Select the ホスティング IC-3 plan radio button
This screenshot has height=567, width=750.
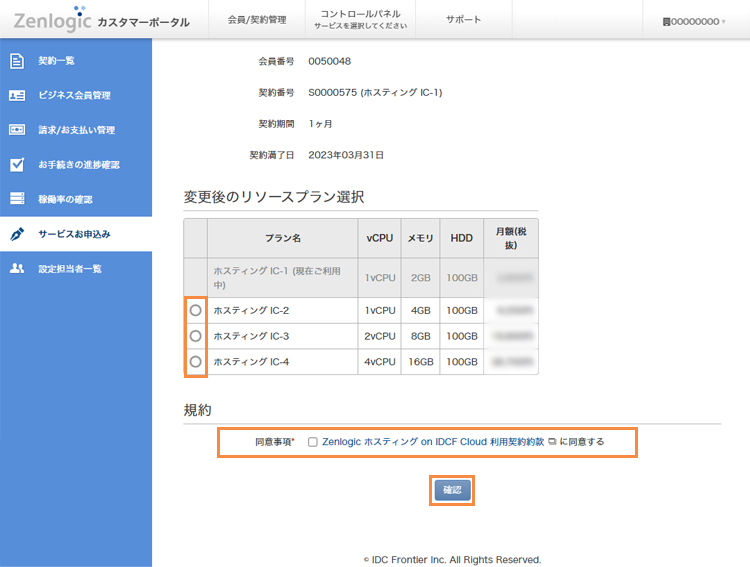point(195,336)
